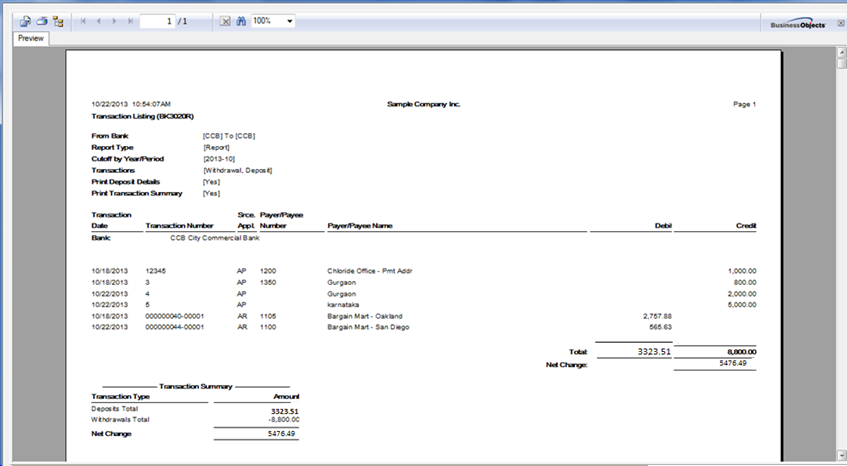Click the Page 1 label
Image resolution: width=847 pixels, height=466 pixels.
pyautogui.click(x=744, y=104)
